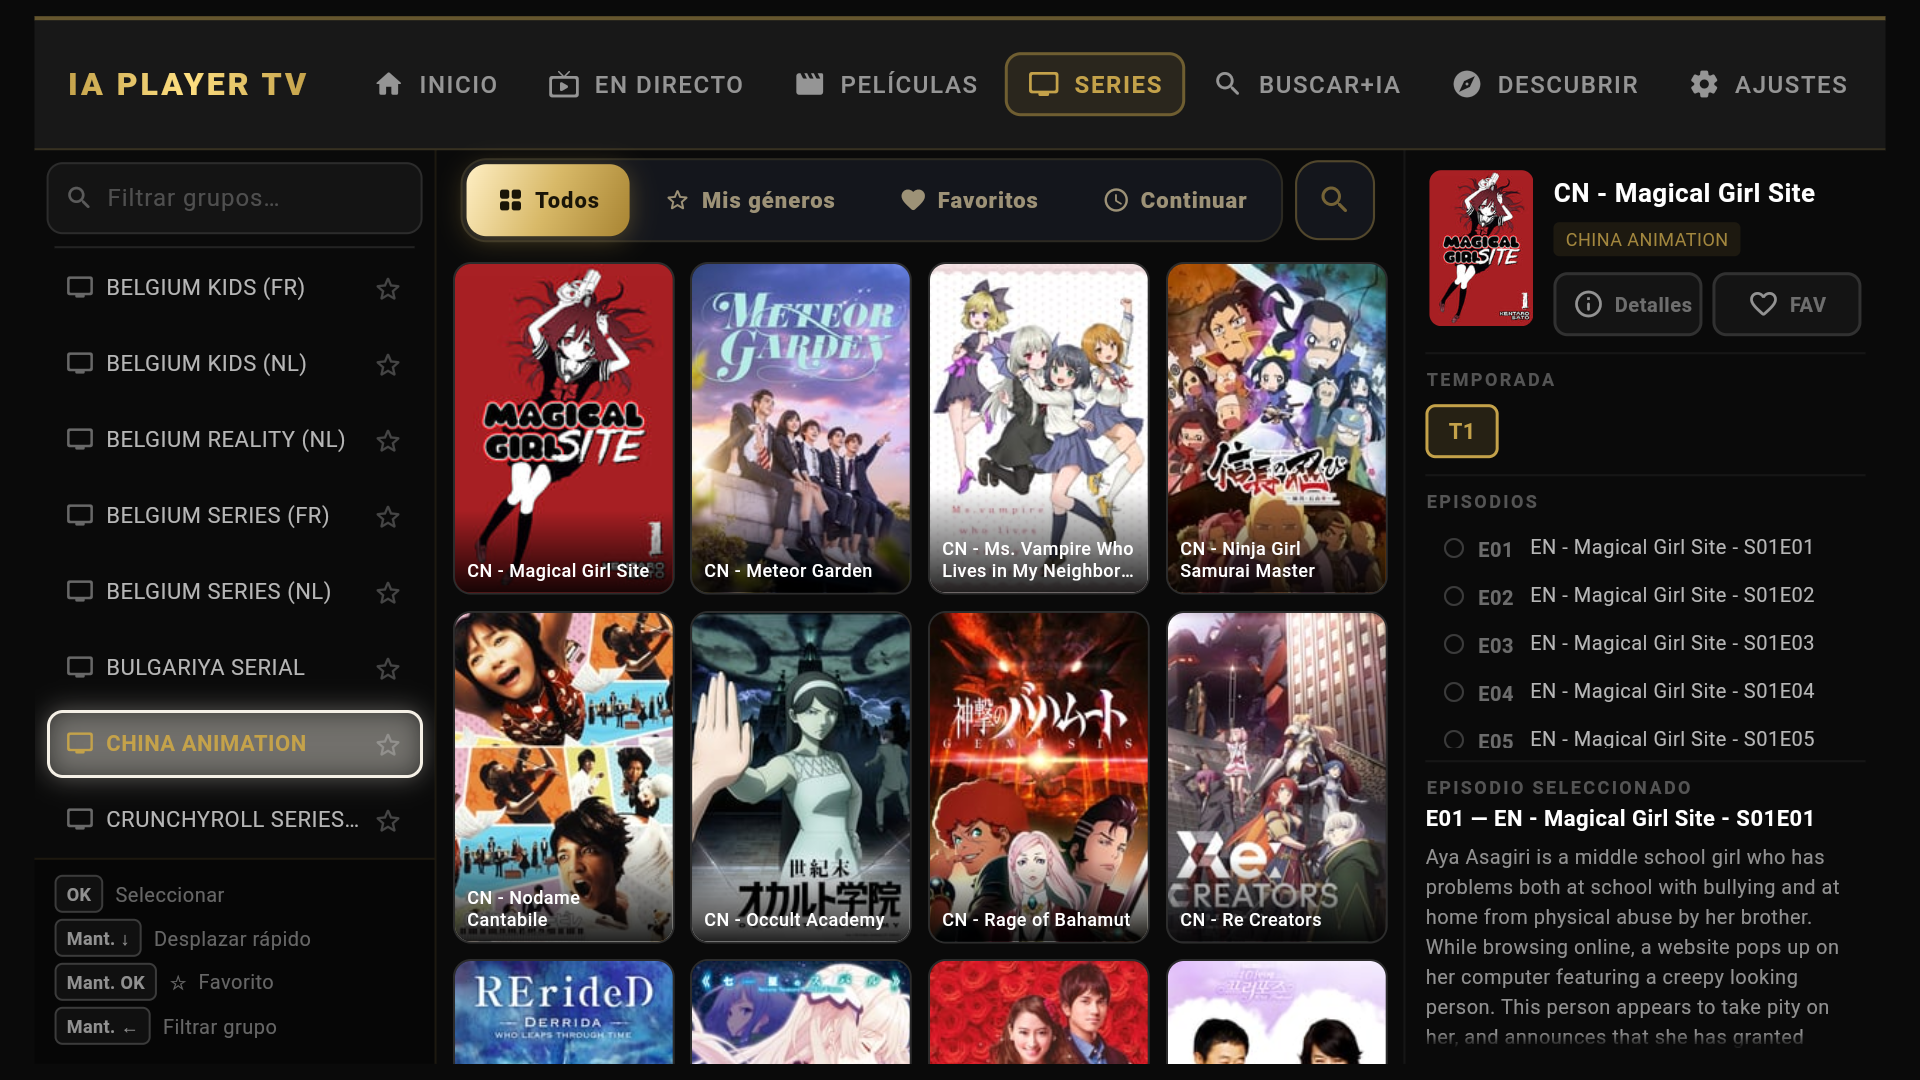Focus the Filtrar grupos input field
The image size is (1920, 1080).
[235, 198]
